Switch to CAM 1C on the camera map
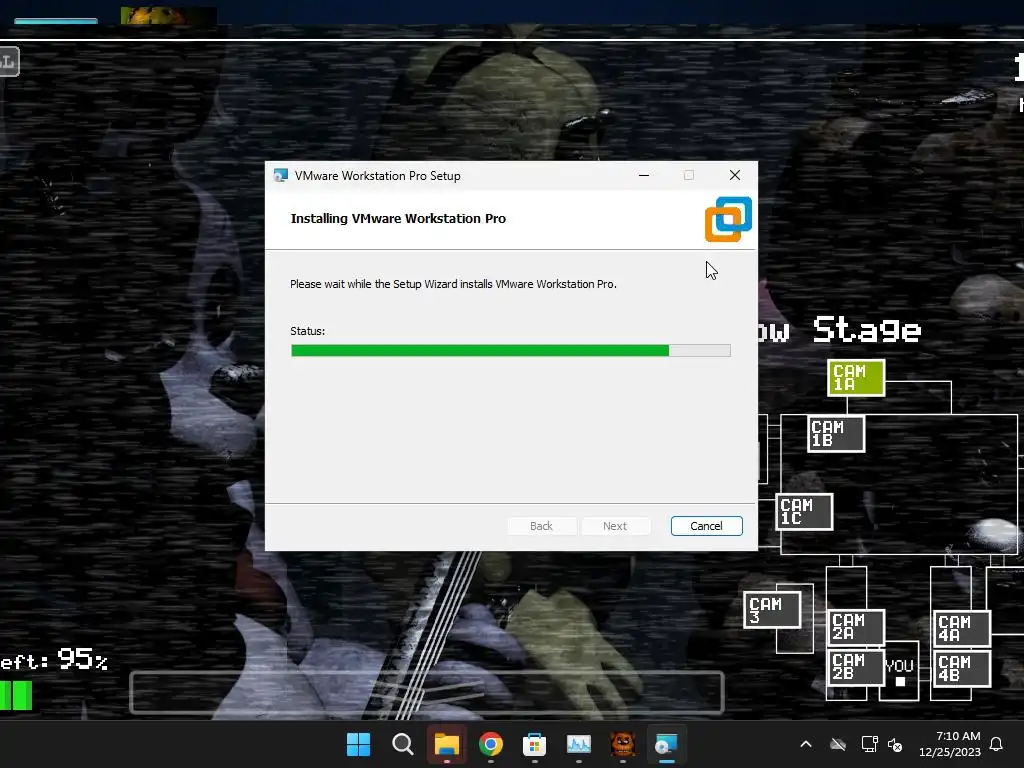Screen dimensions: 1024x768 click(805, 511)
